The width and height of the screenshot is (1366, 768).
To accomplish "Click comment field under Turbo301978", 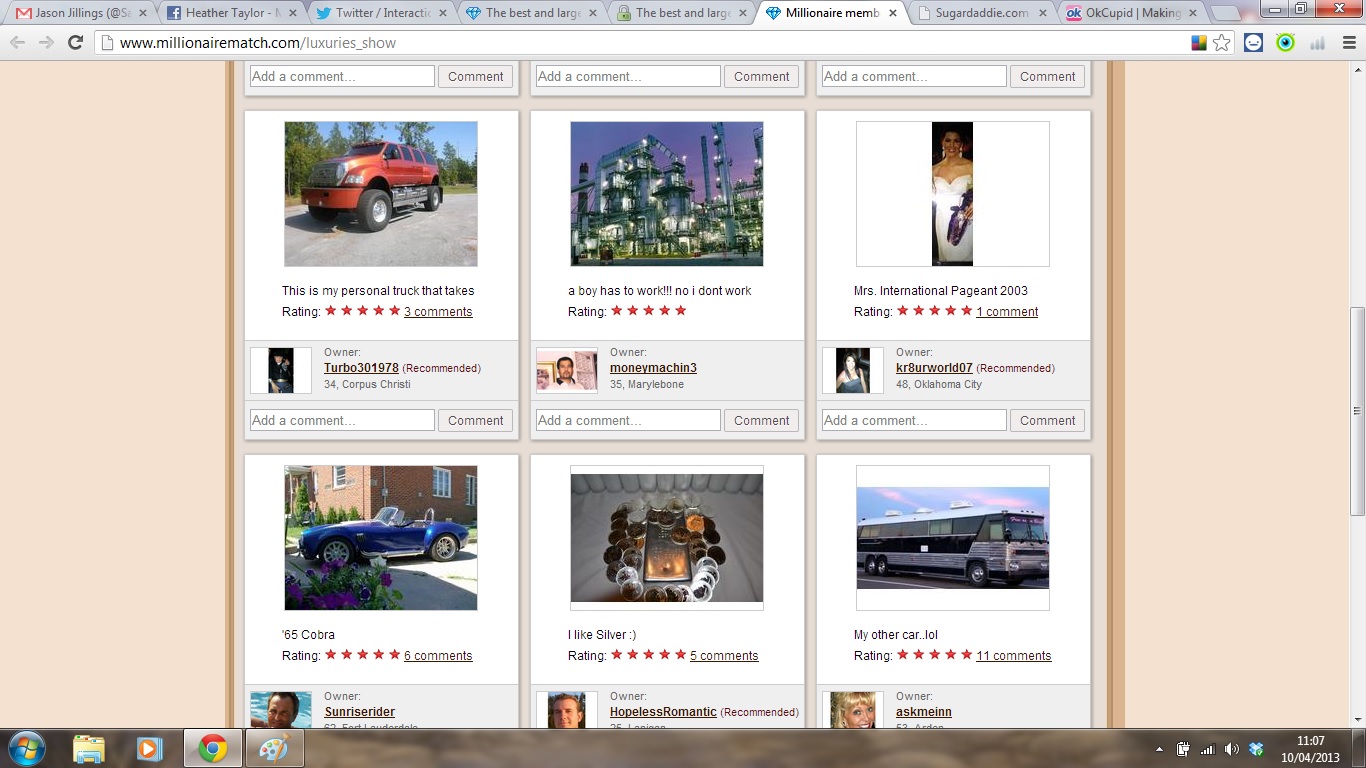I will coord(342,421).
